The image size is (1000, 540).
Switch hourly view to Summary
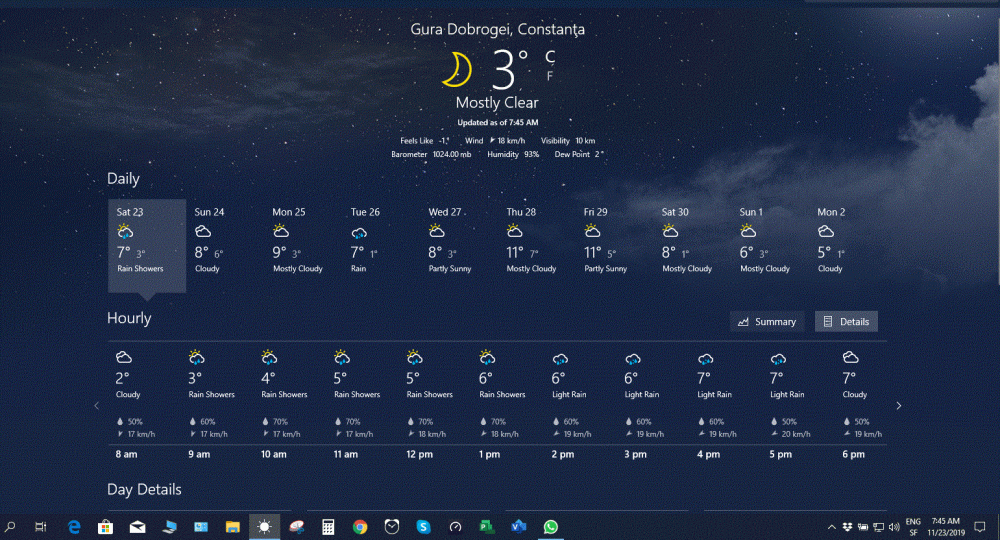768,321
